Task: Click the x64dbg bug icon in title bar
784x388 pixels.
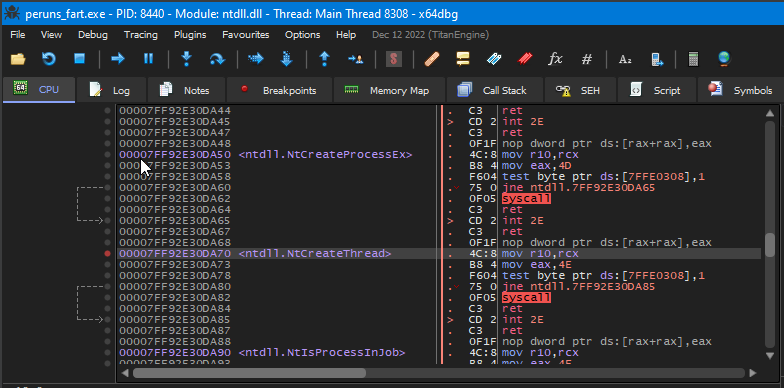Action: pyautogui.click(x=11, y=13)
